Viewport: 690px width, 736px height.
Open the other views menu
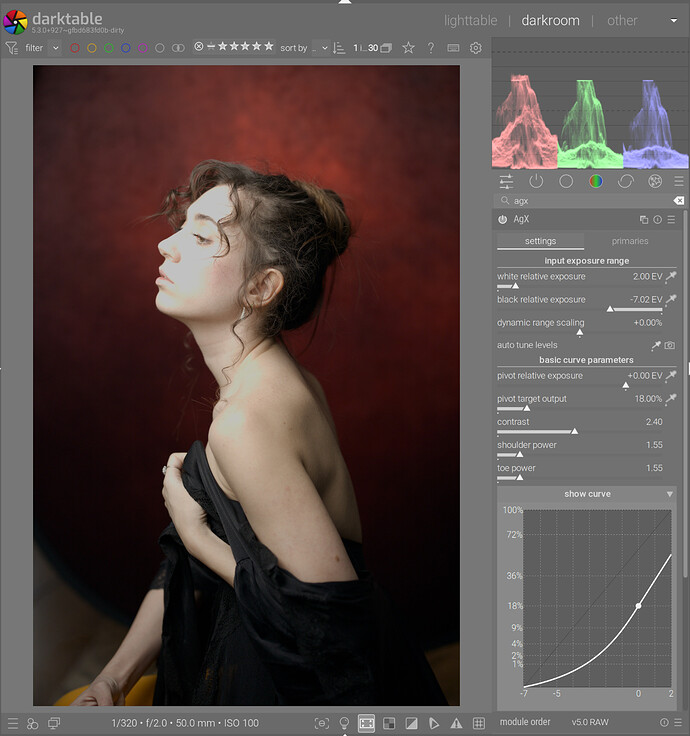622,20
